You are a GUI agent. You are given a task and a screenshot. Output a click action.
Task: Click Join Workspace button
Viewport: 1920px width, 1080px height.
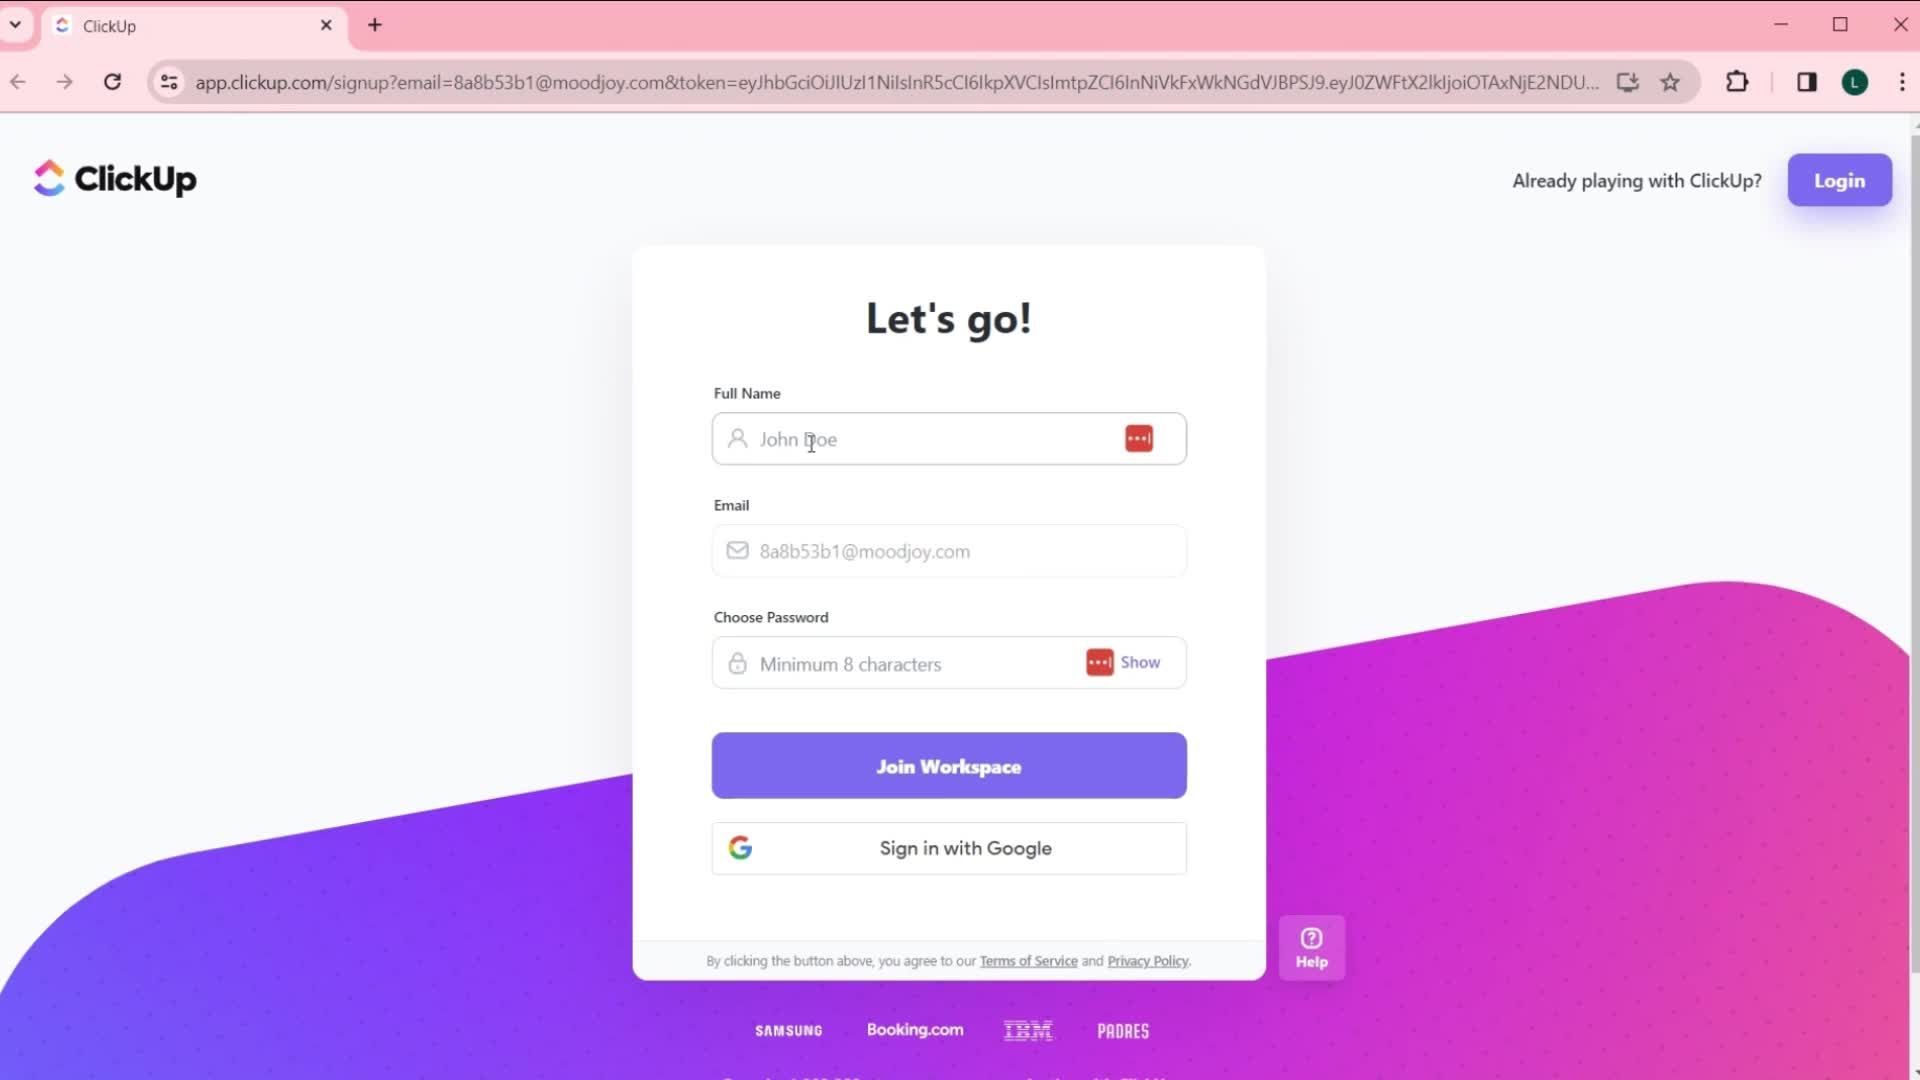[x=948, y=766]
